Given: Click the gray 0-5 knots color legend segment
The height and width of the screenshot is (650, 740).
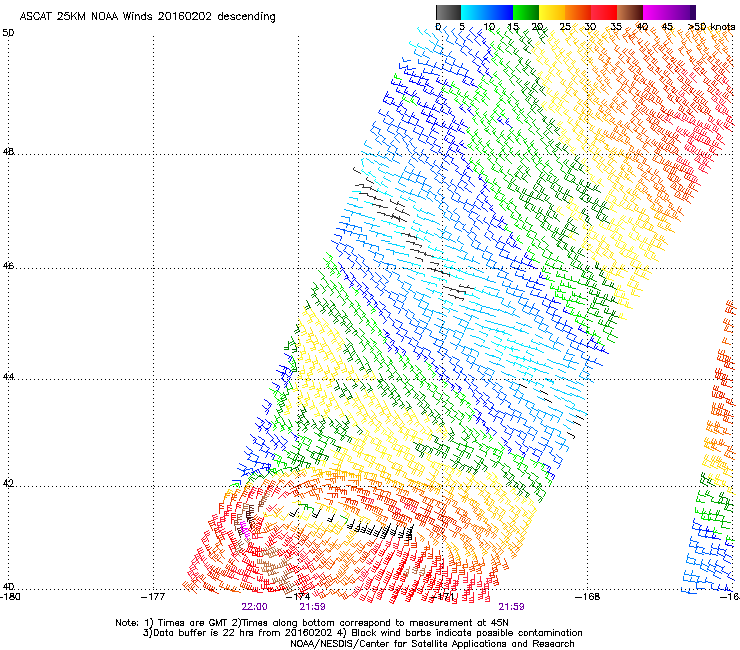Looking at the screenshot, I should coord(448,12).
